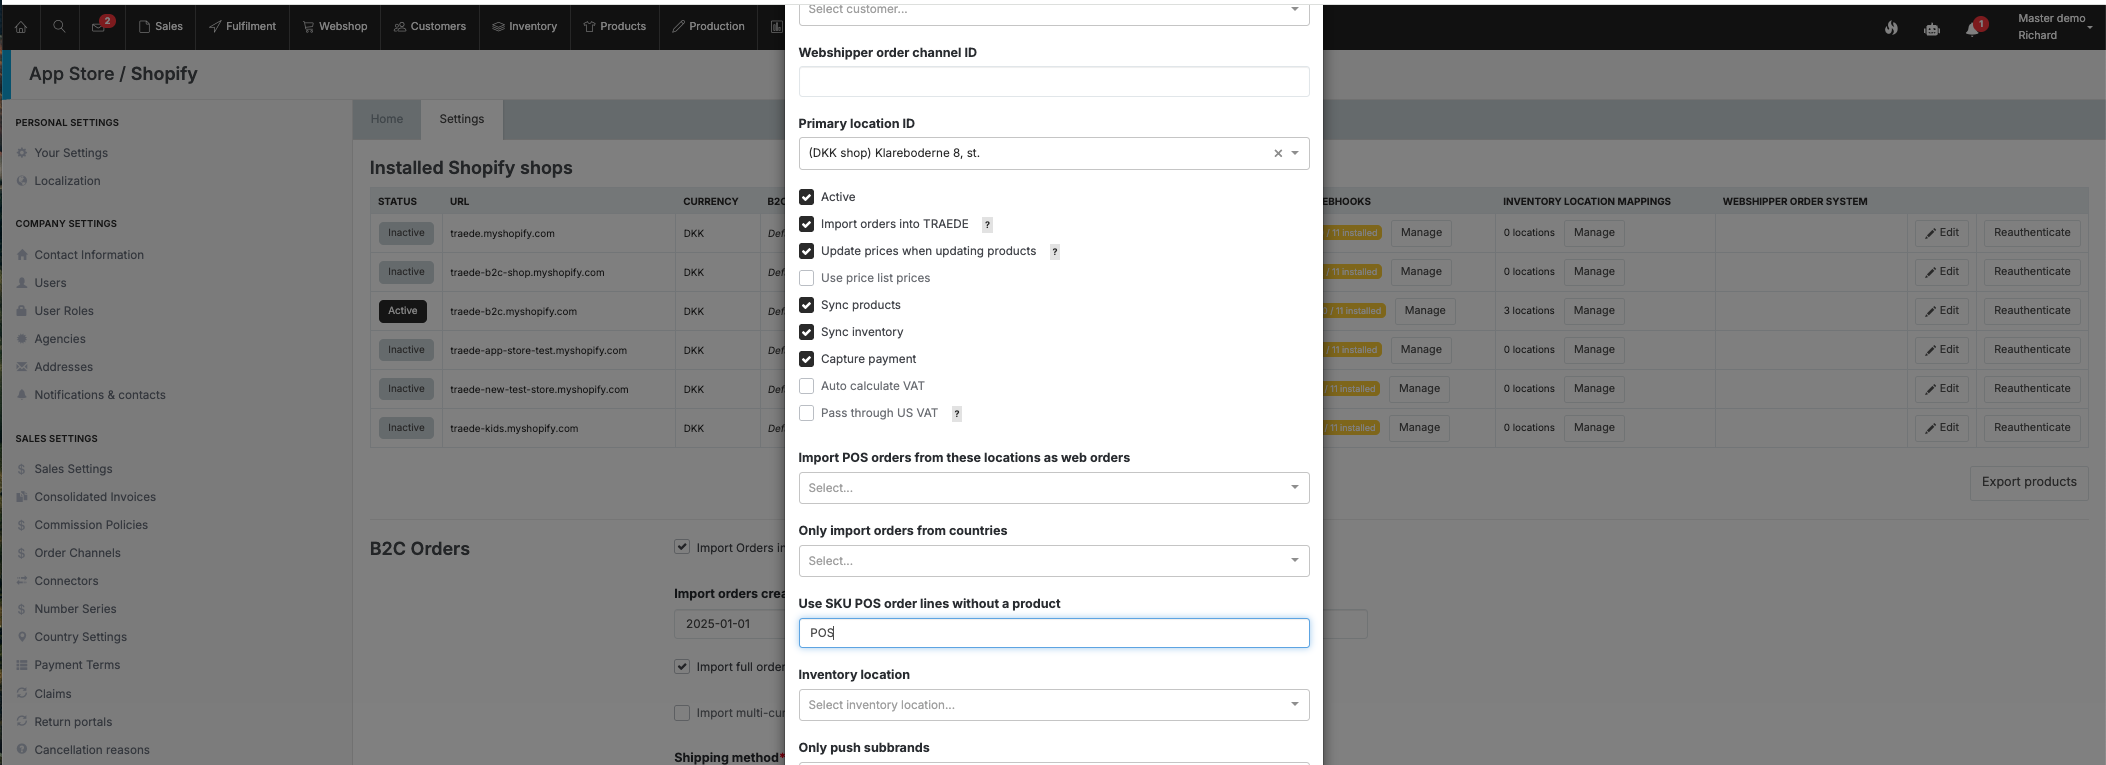Expand the Inventory location dropdown
The height and width of the screenshot is (765, 2106).
click(1054, 705)
